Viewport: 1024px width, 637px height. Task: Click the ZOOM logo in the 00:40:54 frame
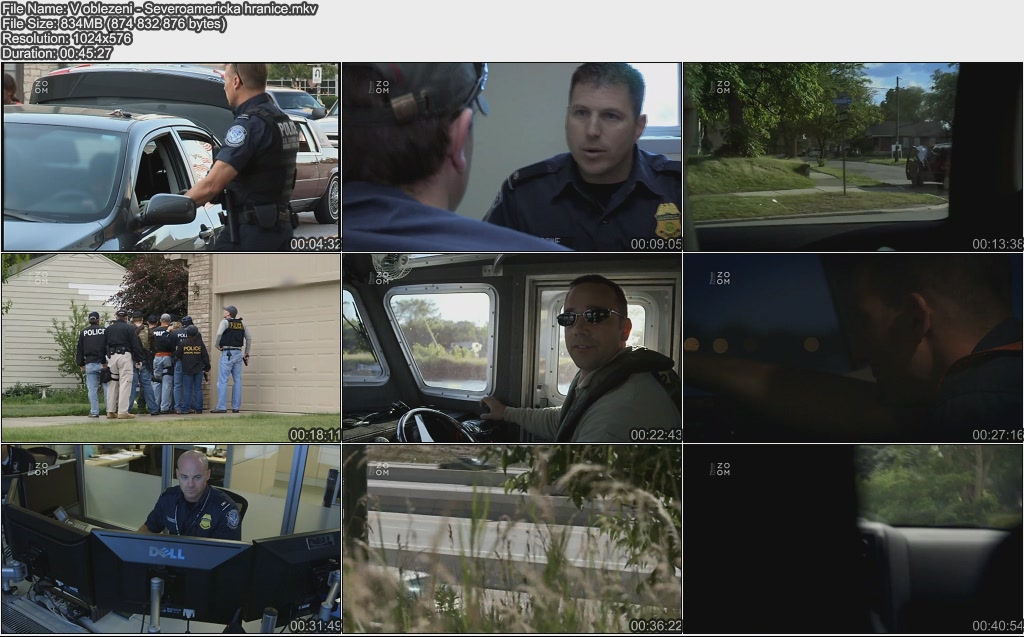(720, 468)
